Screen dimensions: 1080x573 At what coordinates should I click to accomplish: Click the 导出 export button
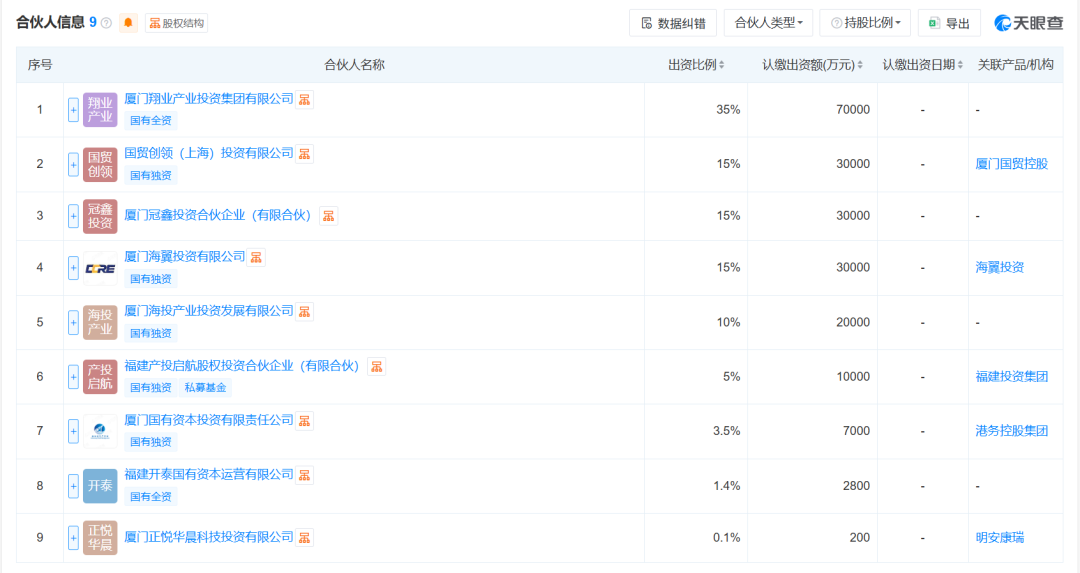point(949,23)
